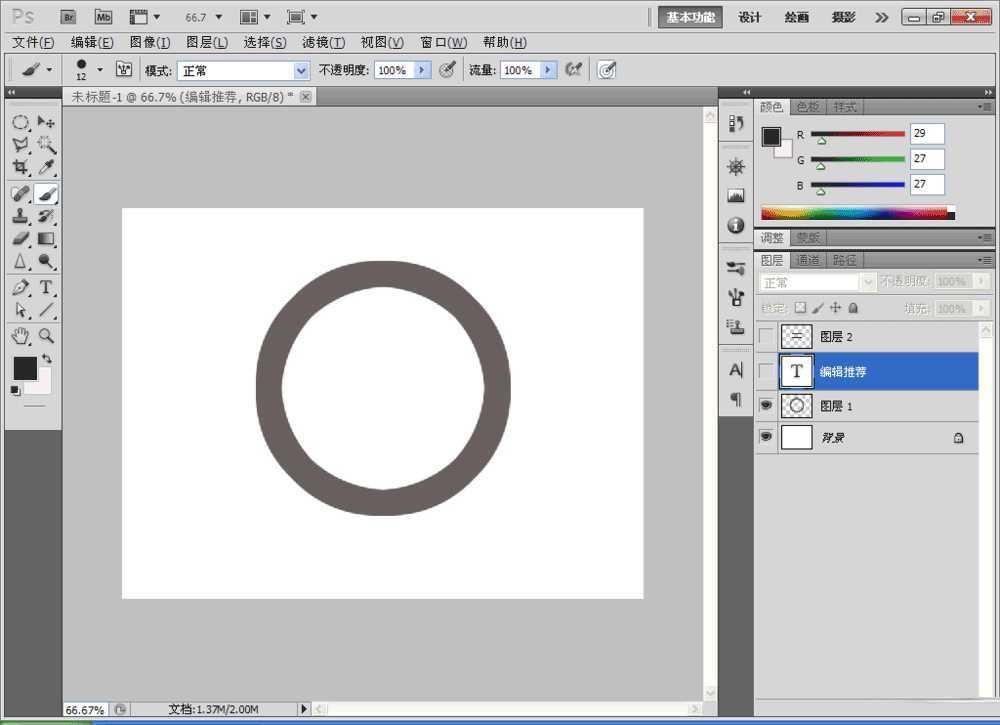The width and height of the screenshot is (1000, 725).
Task: Select the Pen tool
Action: [x=20, y=288]
